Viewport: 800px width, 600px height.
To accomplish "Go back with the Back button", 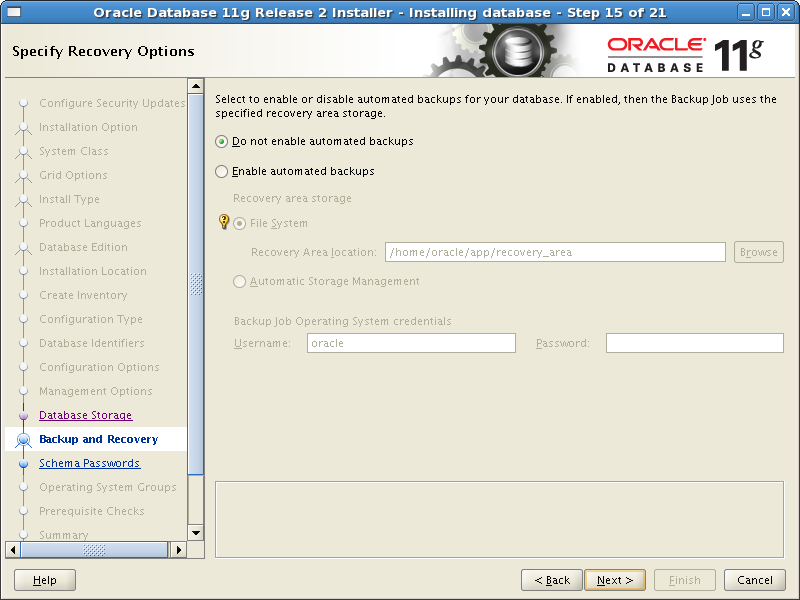I will (552, 580).
